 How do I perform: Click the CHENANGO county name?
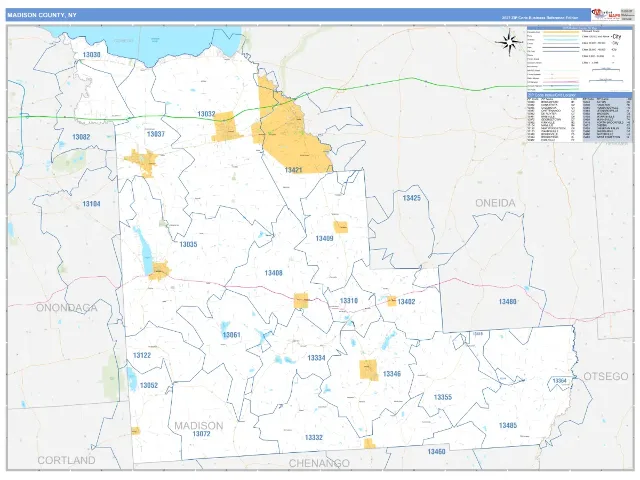pos(319,463)
